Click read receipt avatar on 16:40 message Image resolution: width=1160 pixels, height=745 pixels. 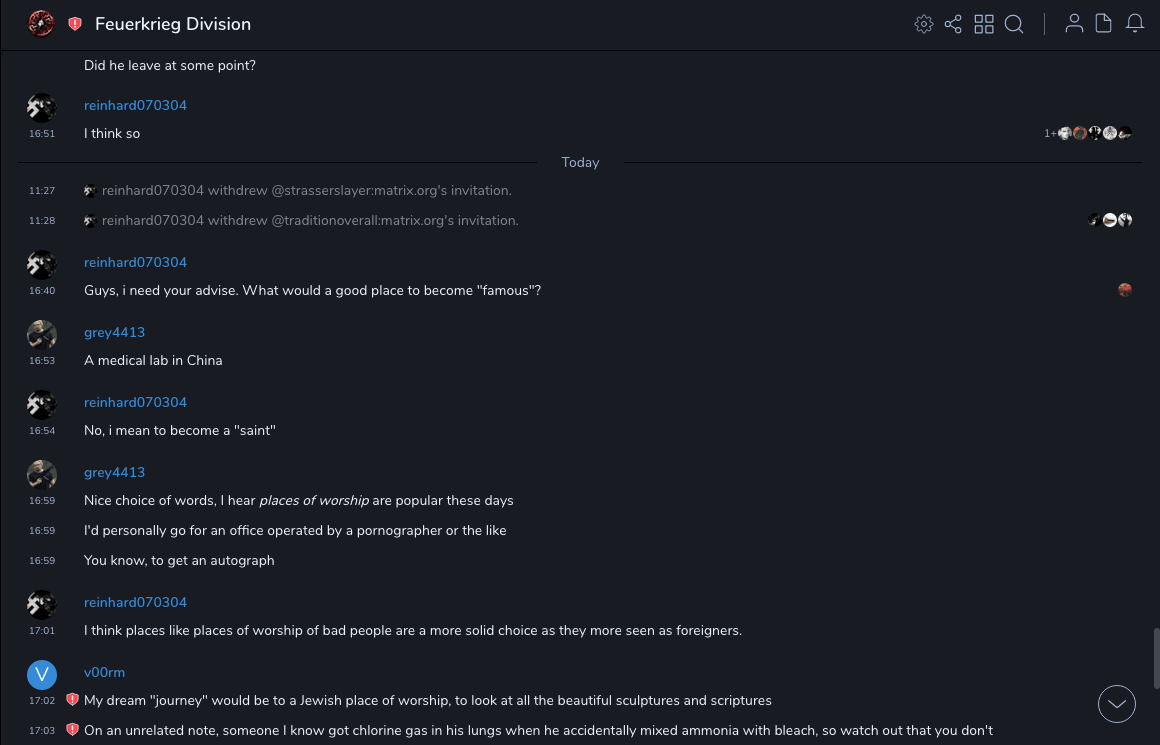(x=1125, y=290)
